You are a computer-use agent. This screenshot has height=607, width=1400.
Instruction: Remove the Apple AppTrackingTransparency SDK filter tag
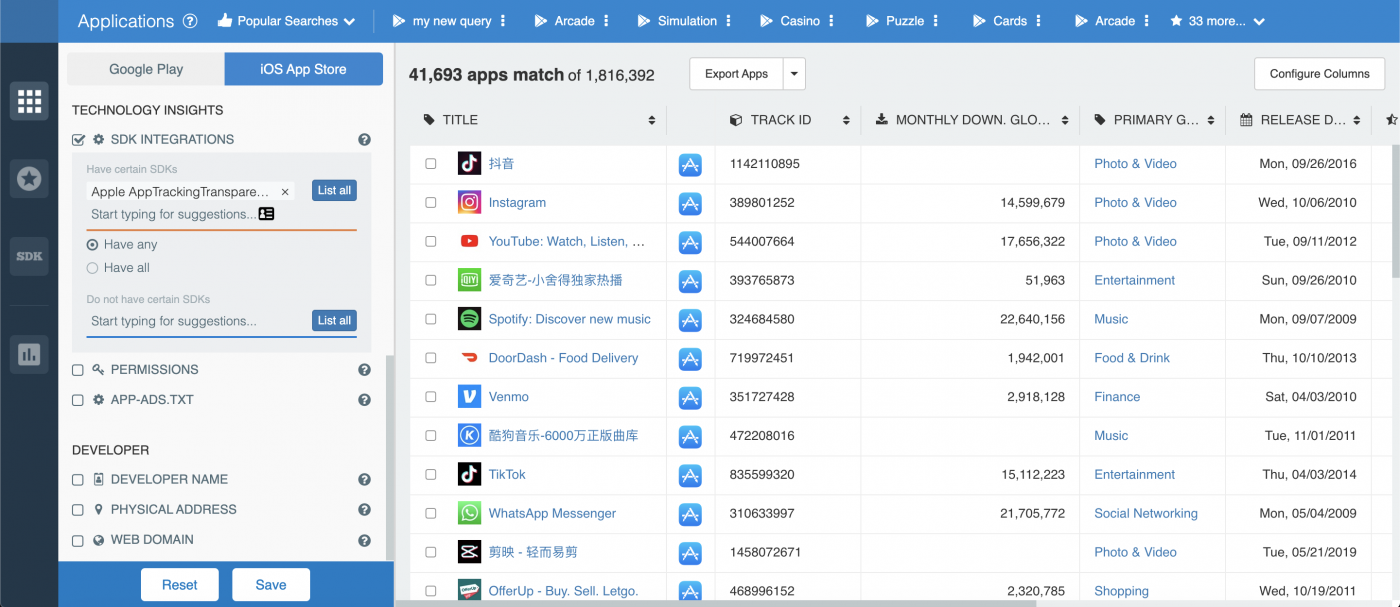point(284,190)
